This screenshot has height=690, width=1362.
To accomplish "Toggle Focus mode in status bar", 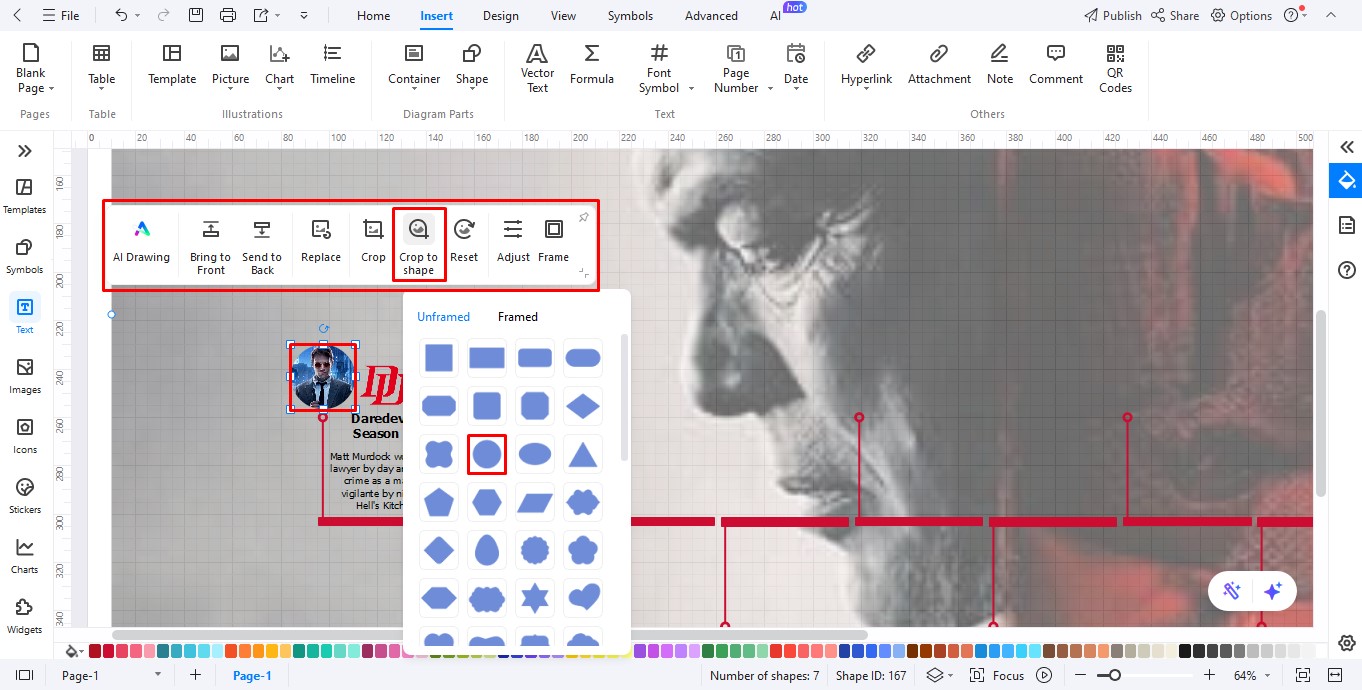I will click(x=997, y=675).
